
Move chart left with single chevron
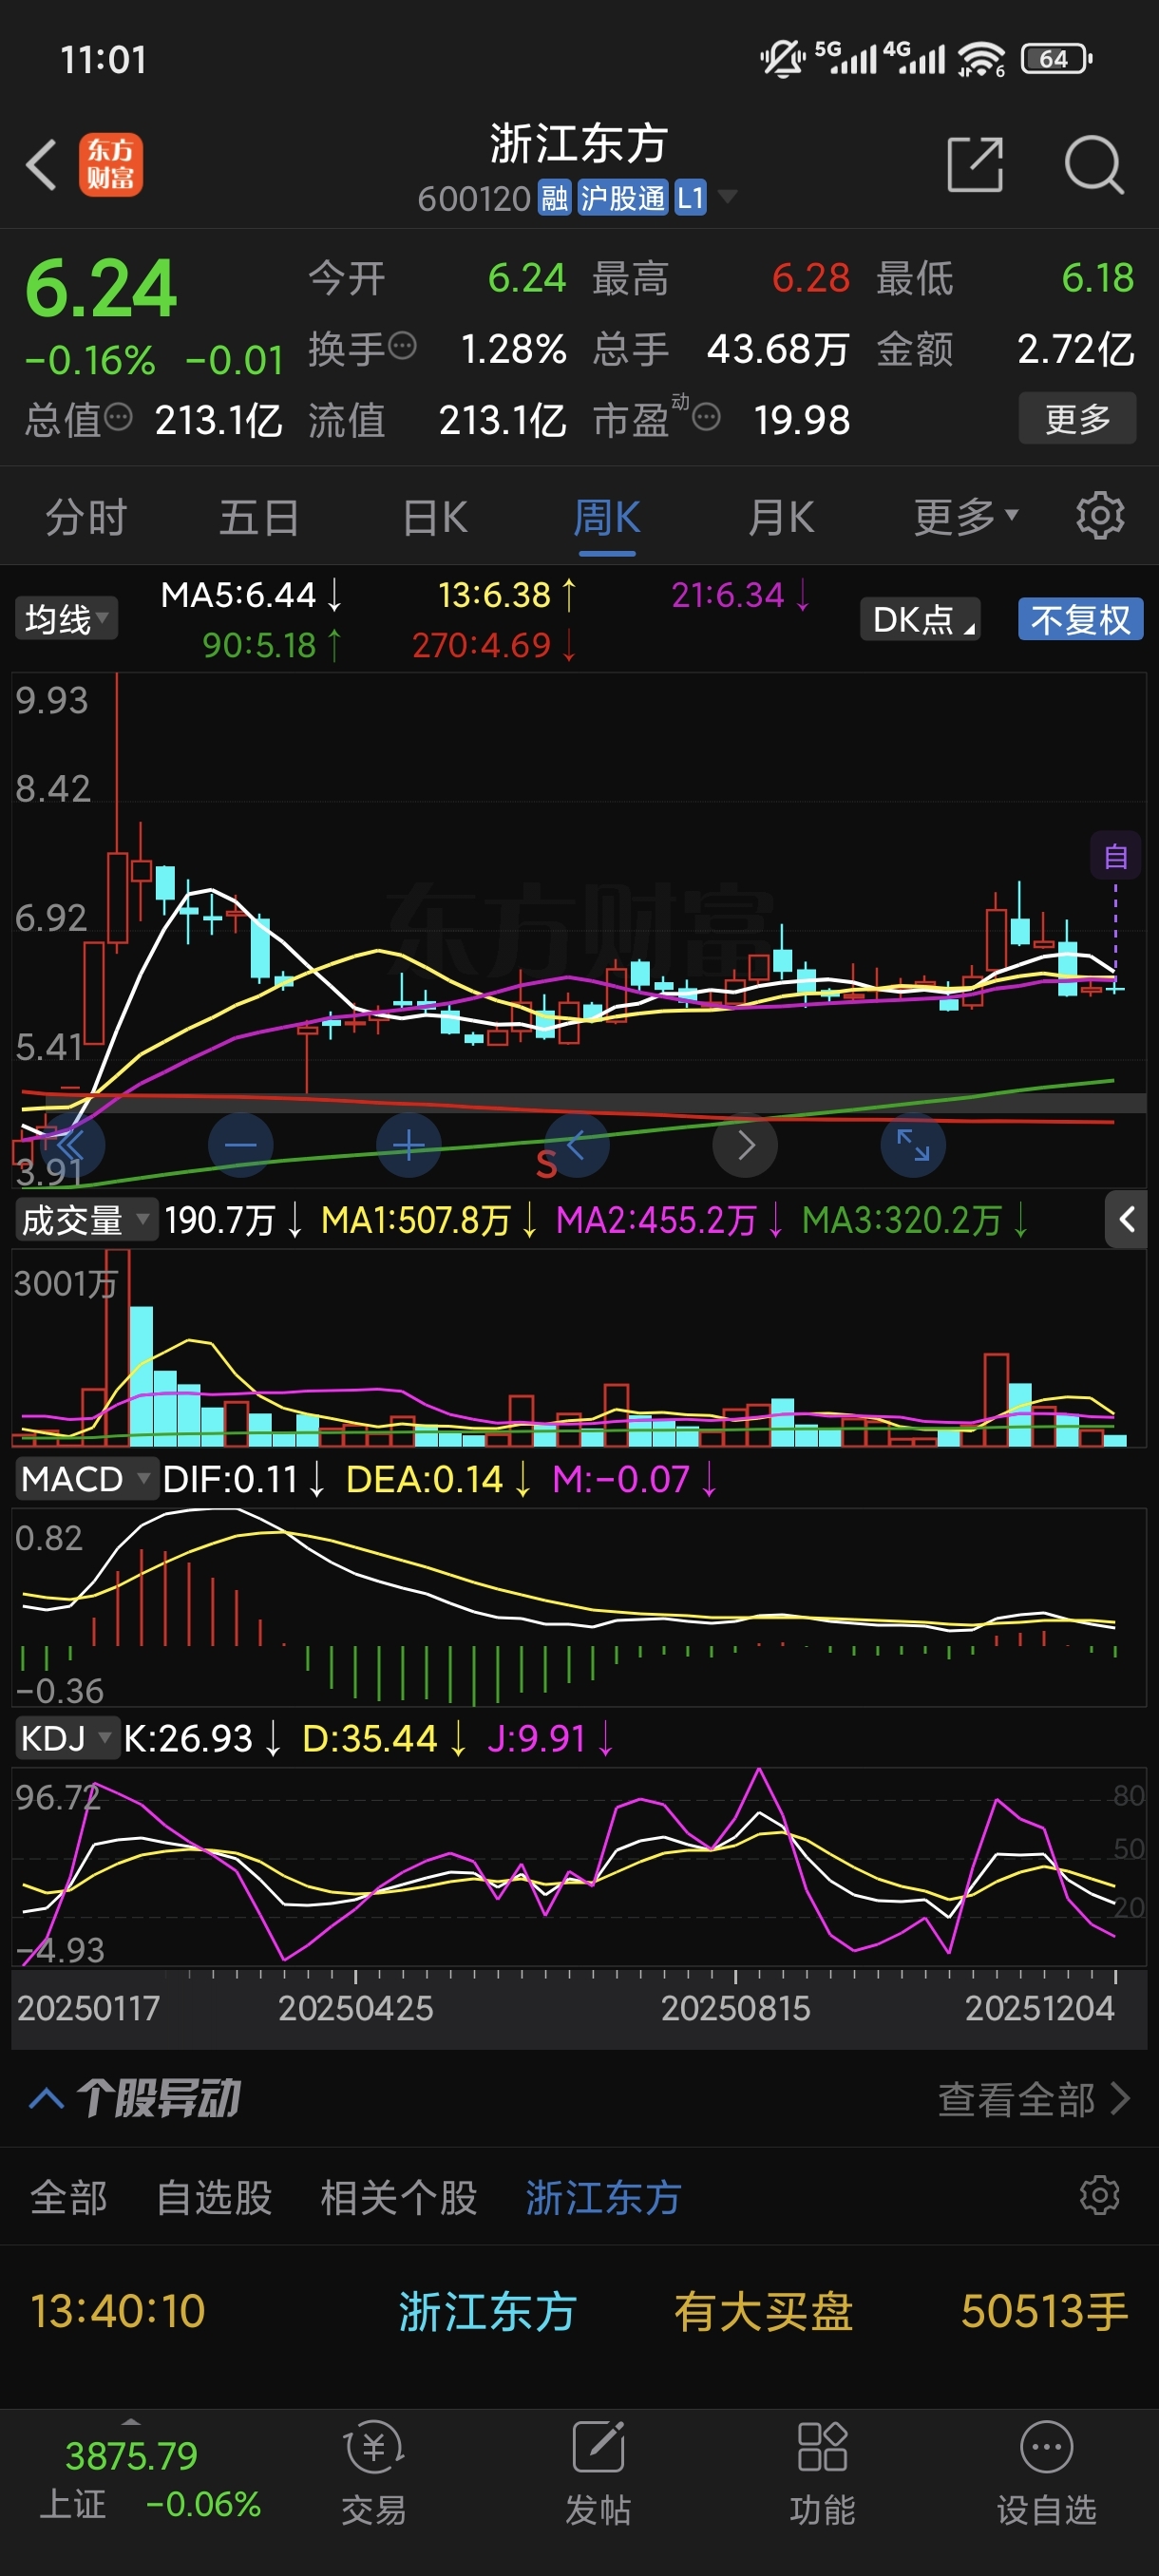pyautogui.click(x=577, y=1145)
